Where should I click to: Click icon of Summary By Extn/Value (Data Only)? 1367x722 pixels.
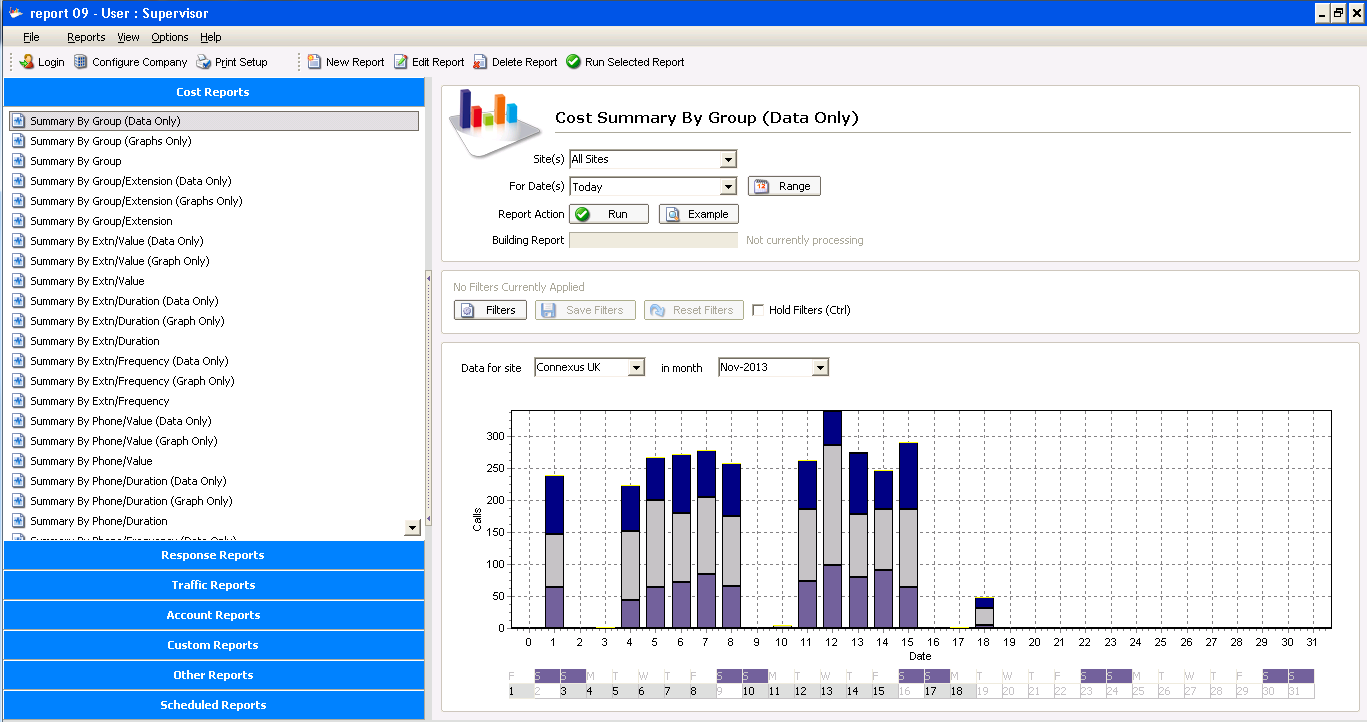tap(18, 241)
